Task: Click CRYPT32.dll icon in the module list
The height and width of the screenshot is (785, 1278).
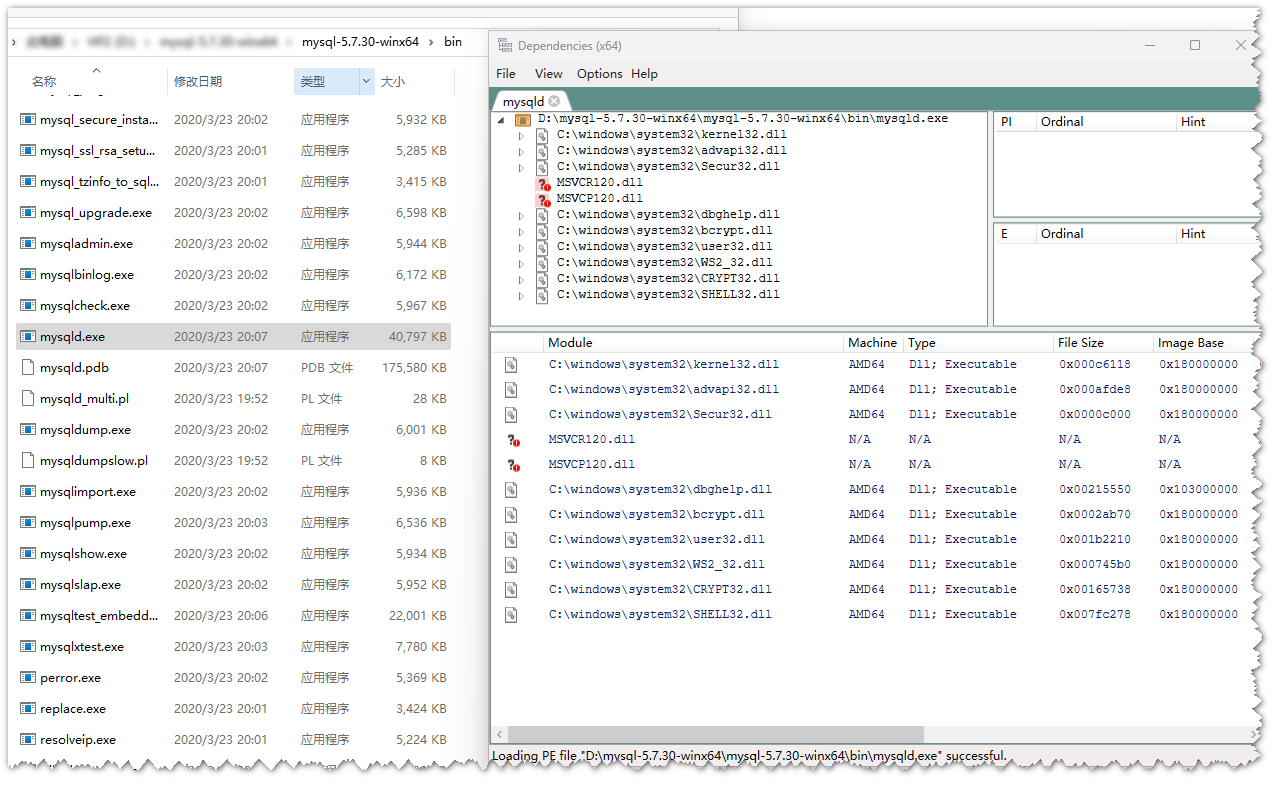Action: [x=511, y=590]
